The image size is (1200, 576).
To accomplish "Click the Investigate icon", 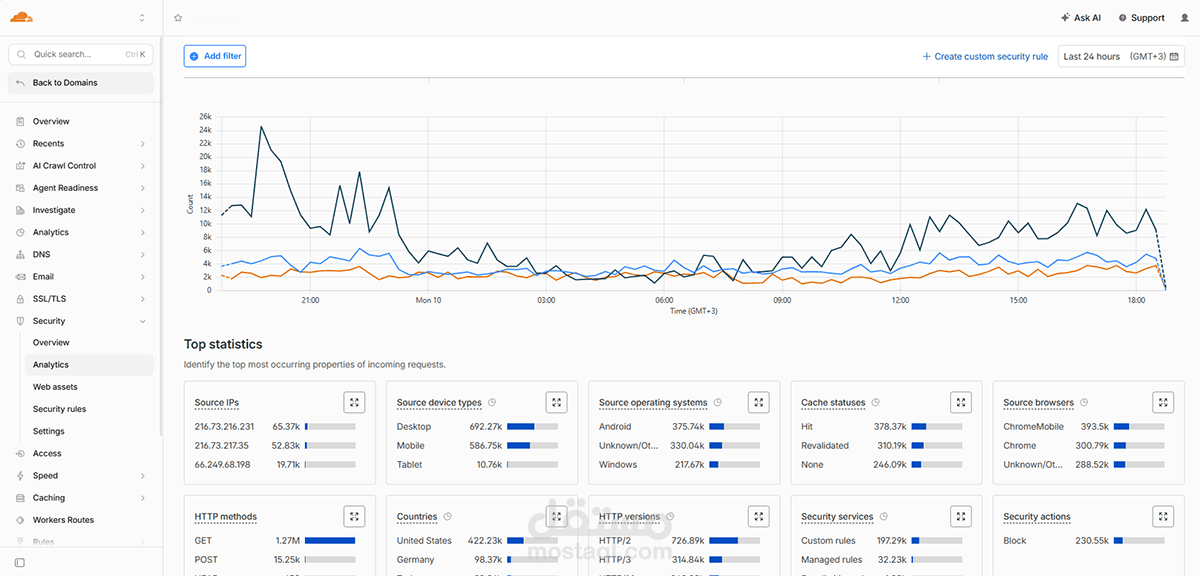I will click(21, 210).
